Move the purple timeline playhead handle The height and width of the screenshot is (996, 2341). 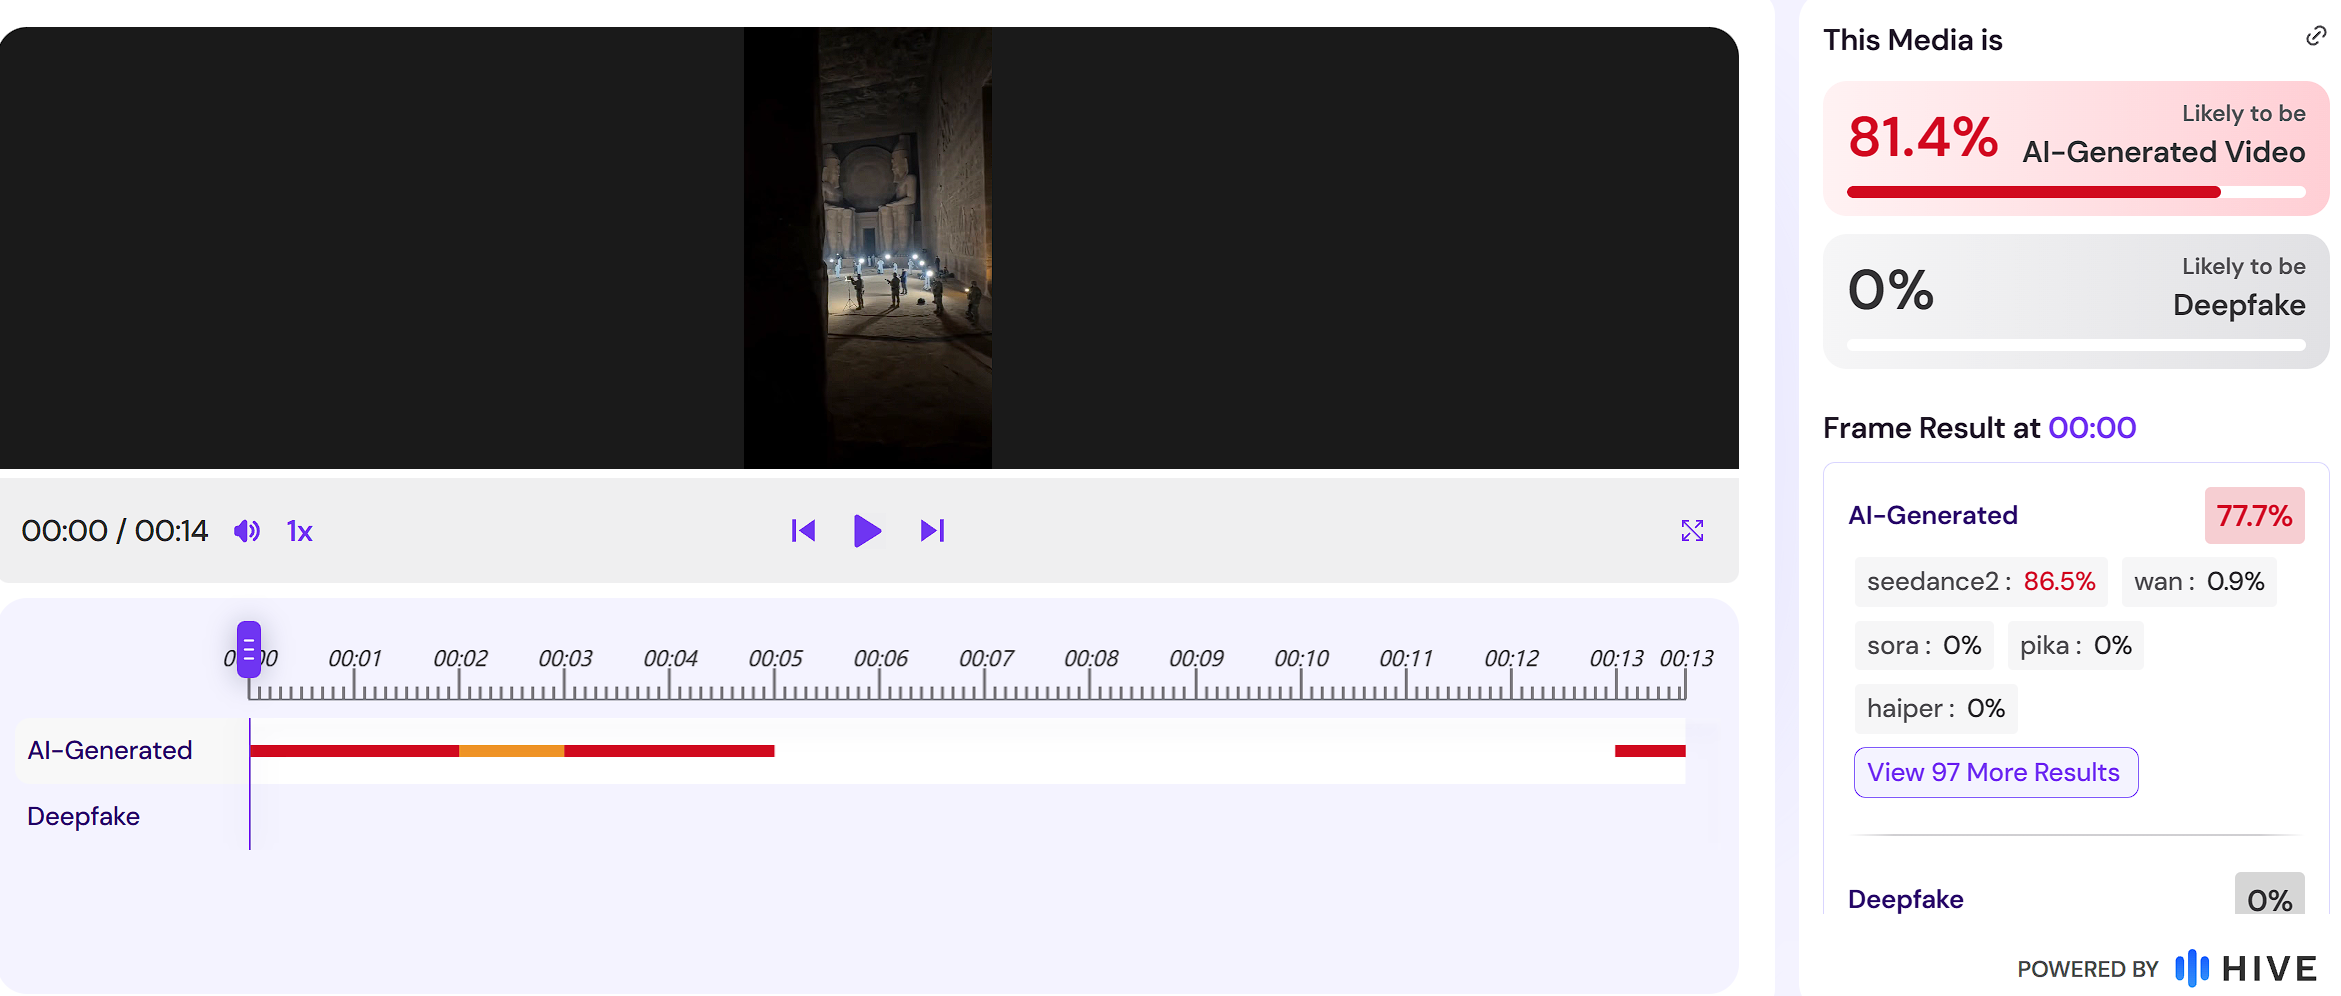[249, 649]
